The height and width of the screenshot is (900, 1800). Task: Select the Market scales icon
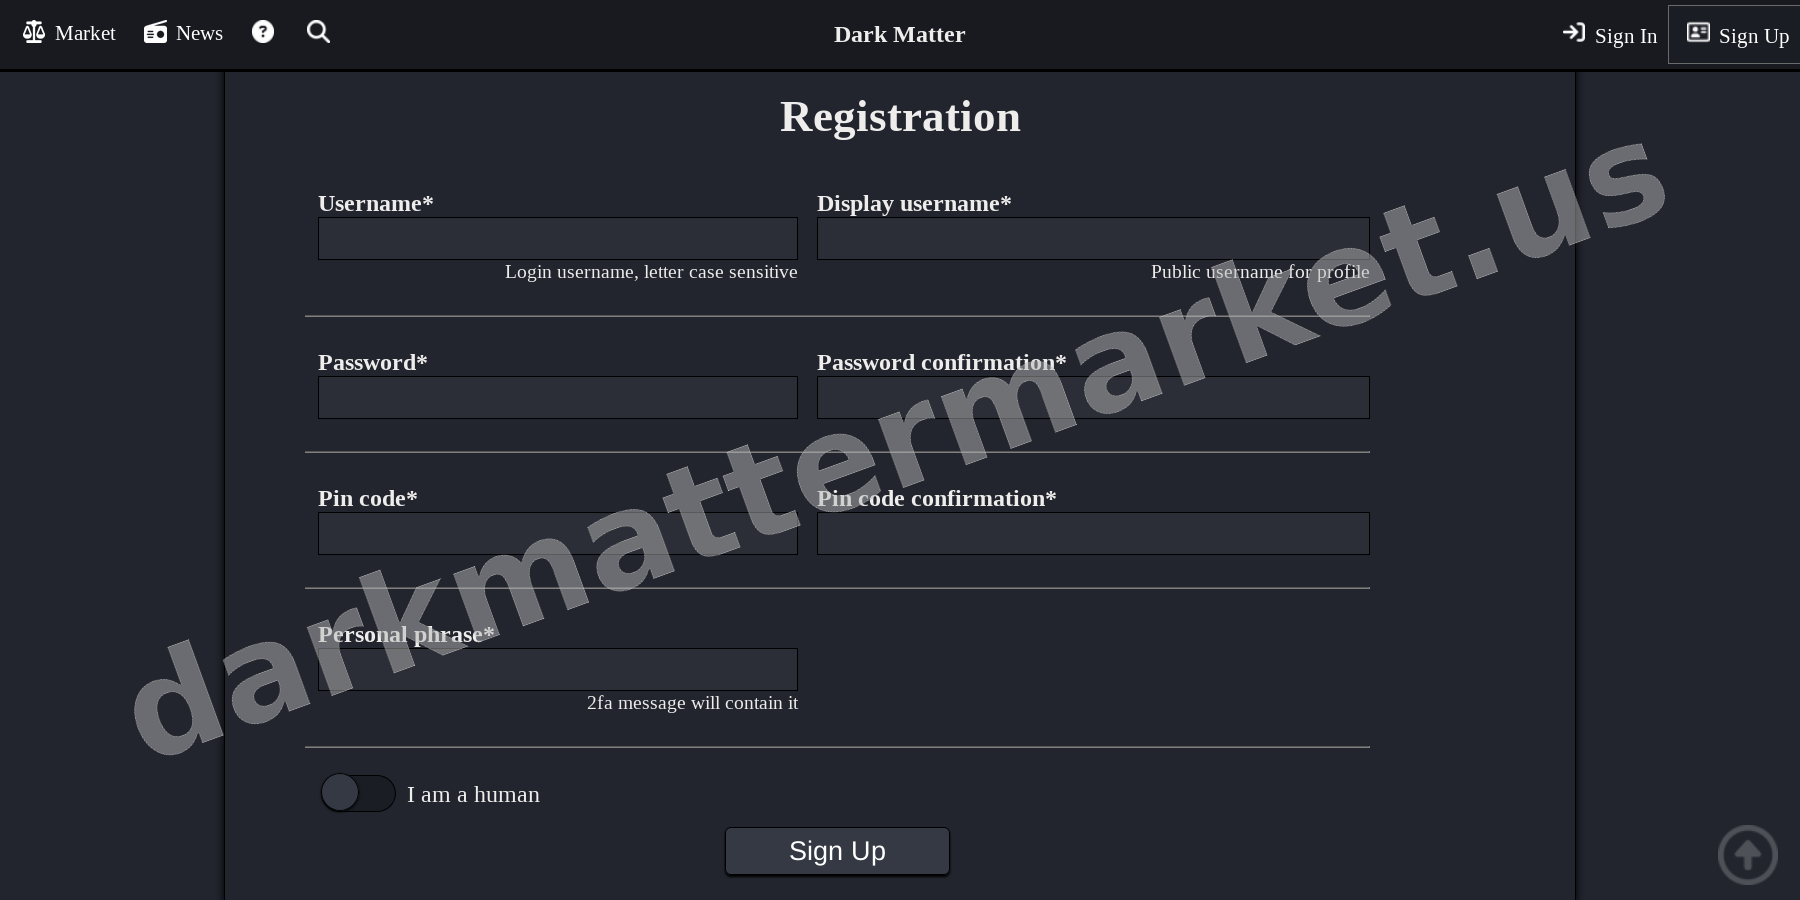33,31
